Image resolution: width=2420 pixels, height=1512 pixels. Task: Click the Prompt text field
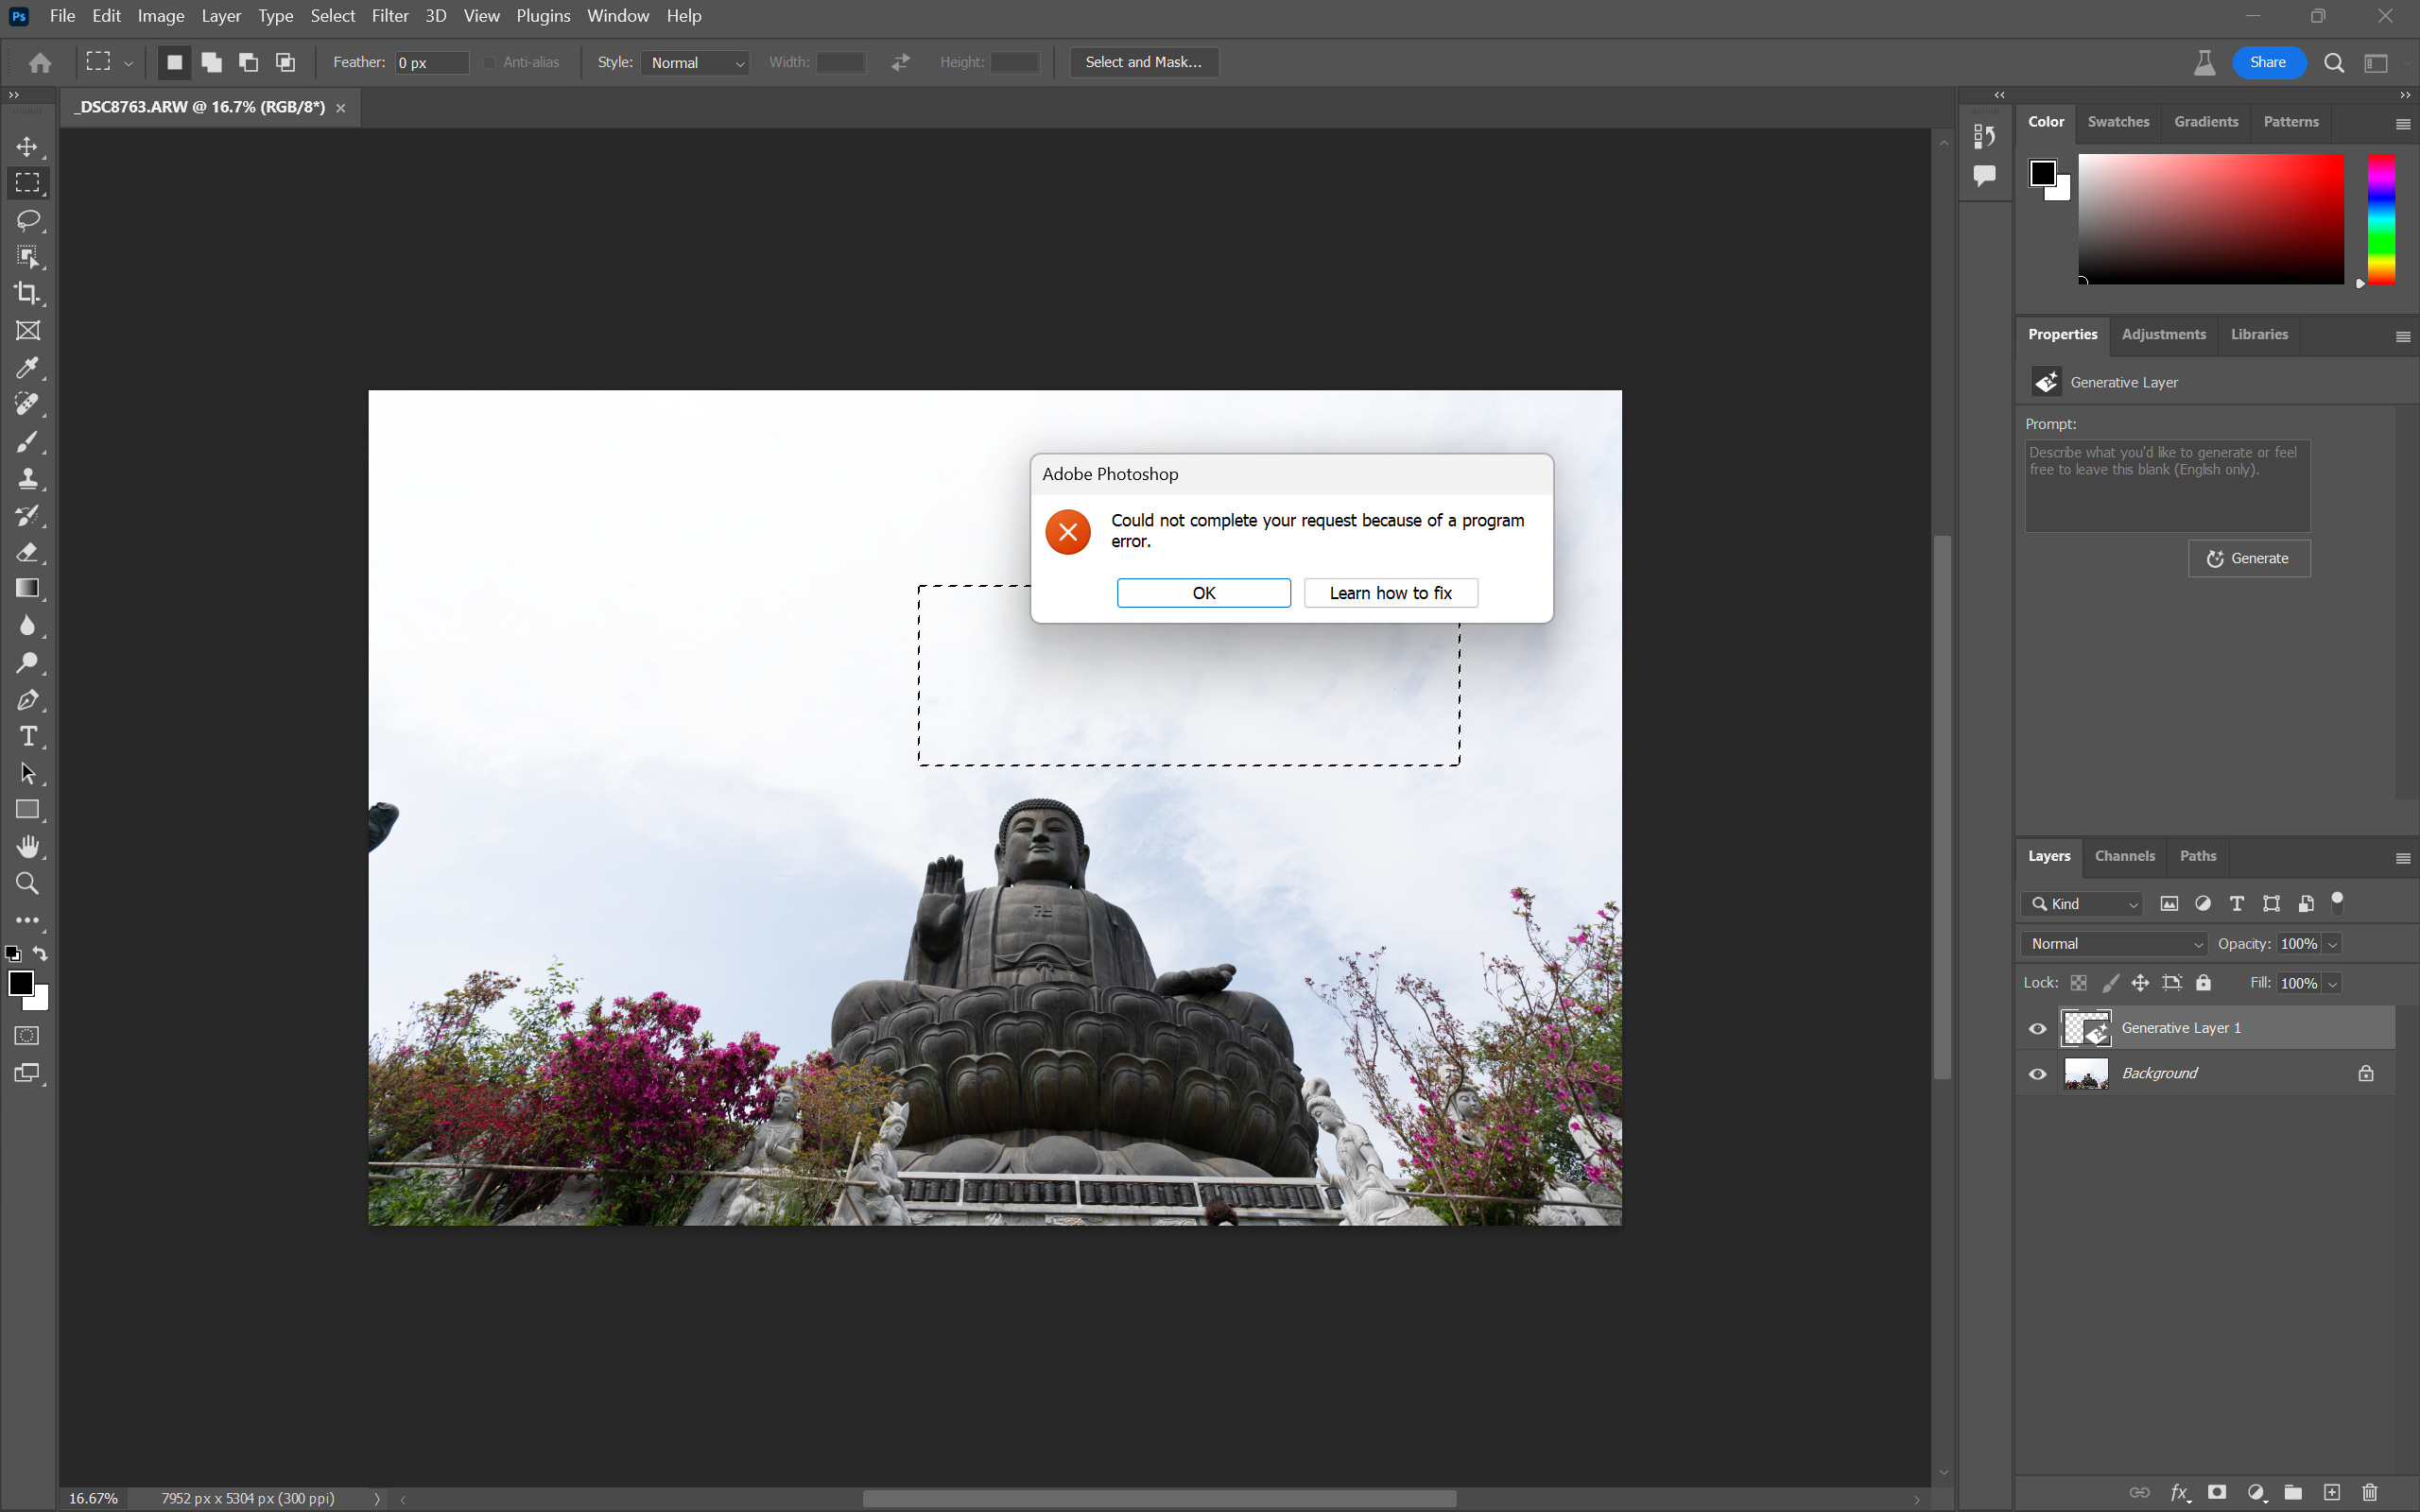tap(2167, 487)
